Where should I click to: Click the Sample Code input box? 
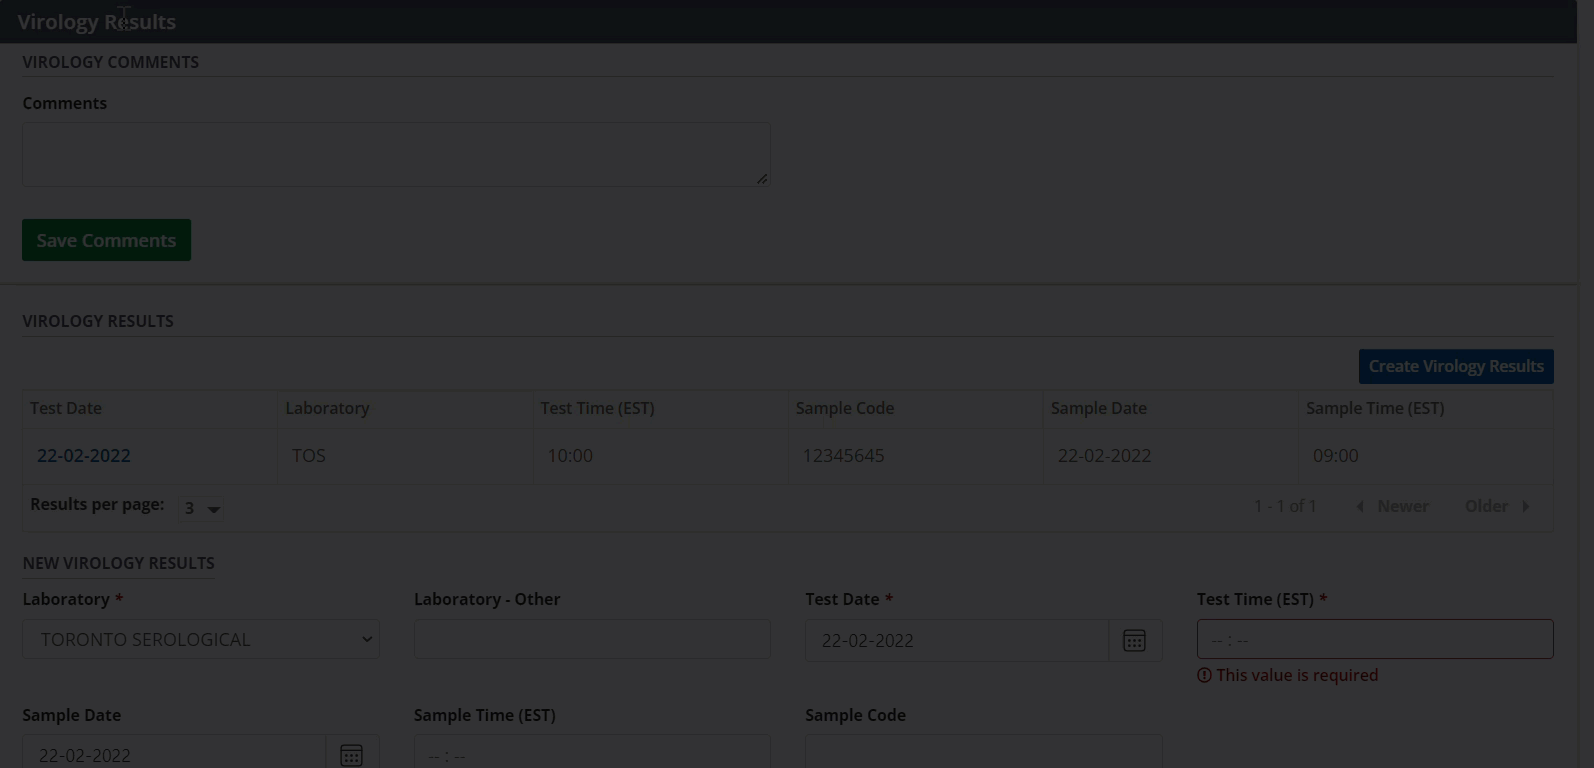pyautogui.click(x=983, y=754)
